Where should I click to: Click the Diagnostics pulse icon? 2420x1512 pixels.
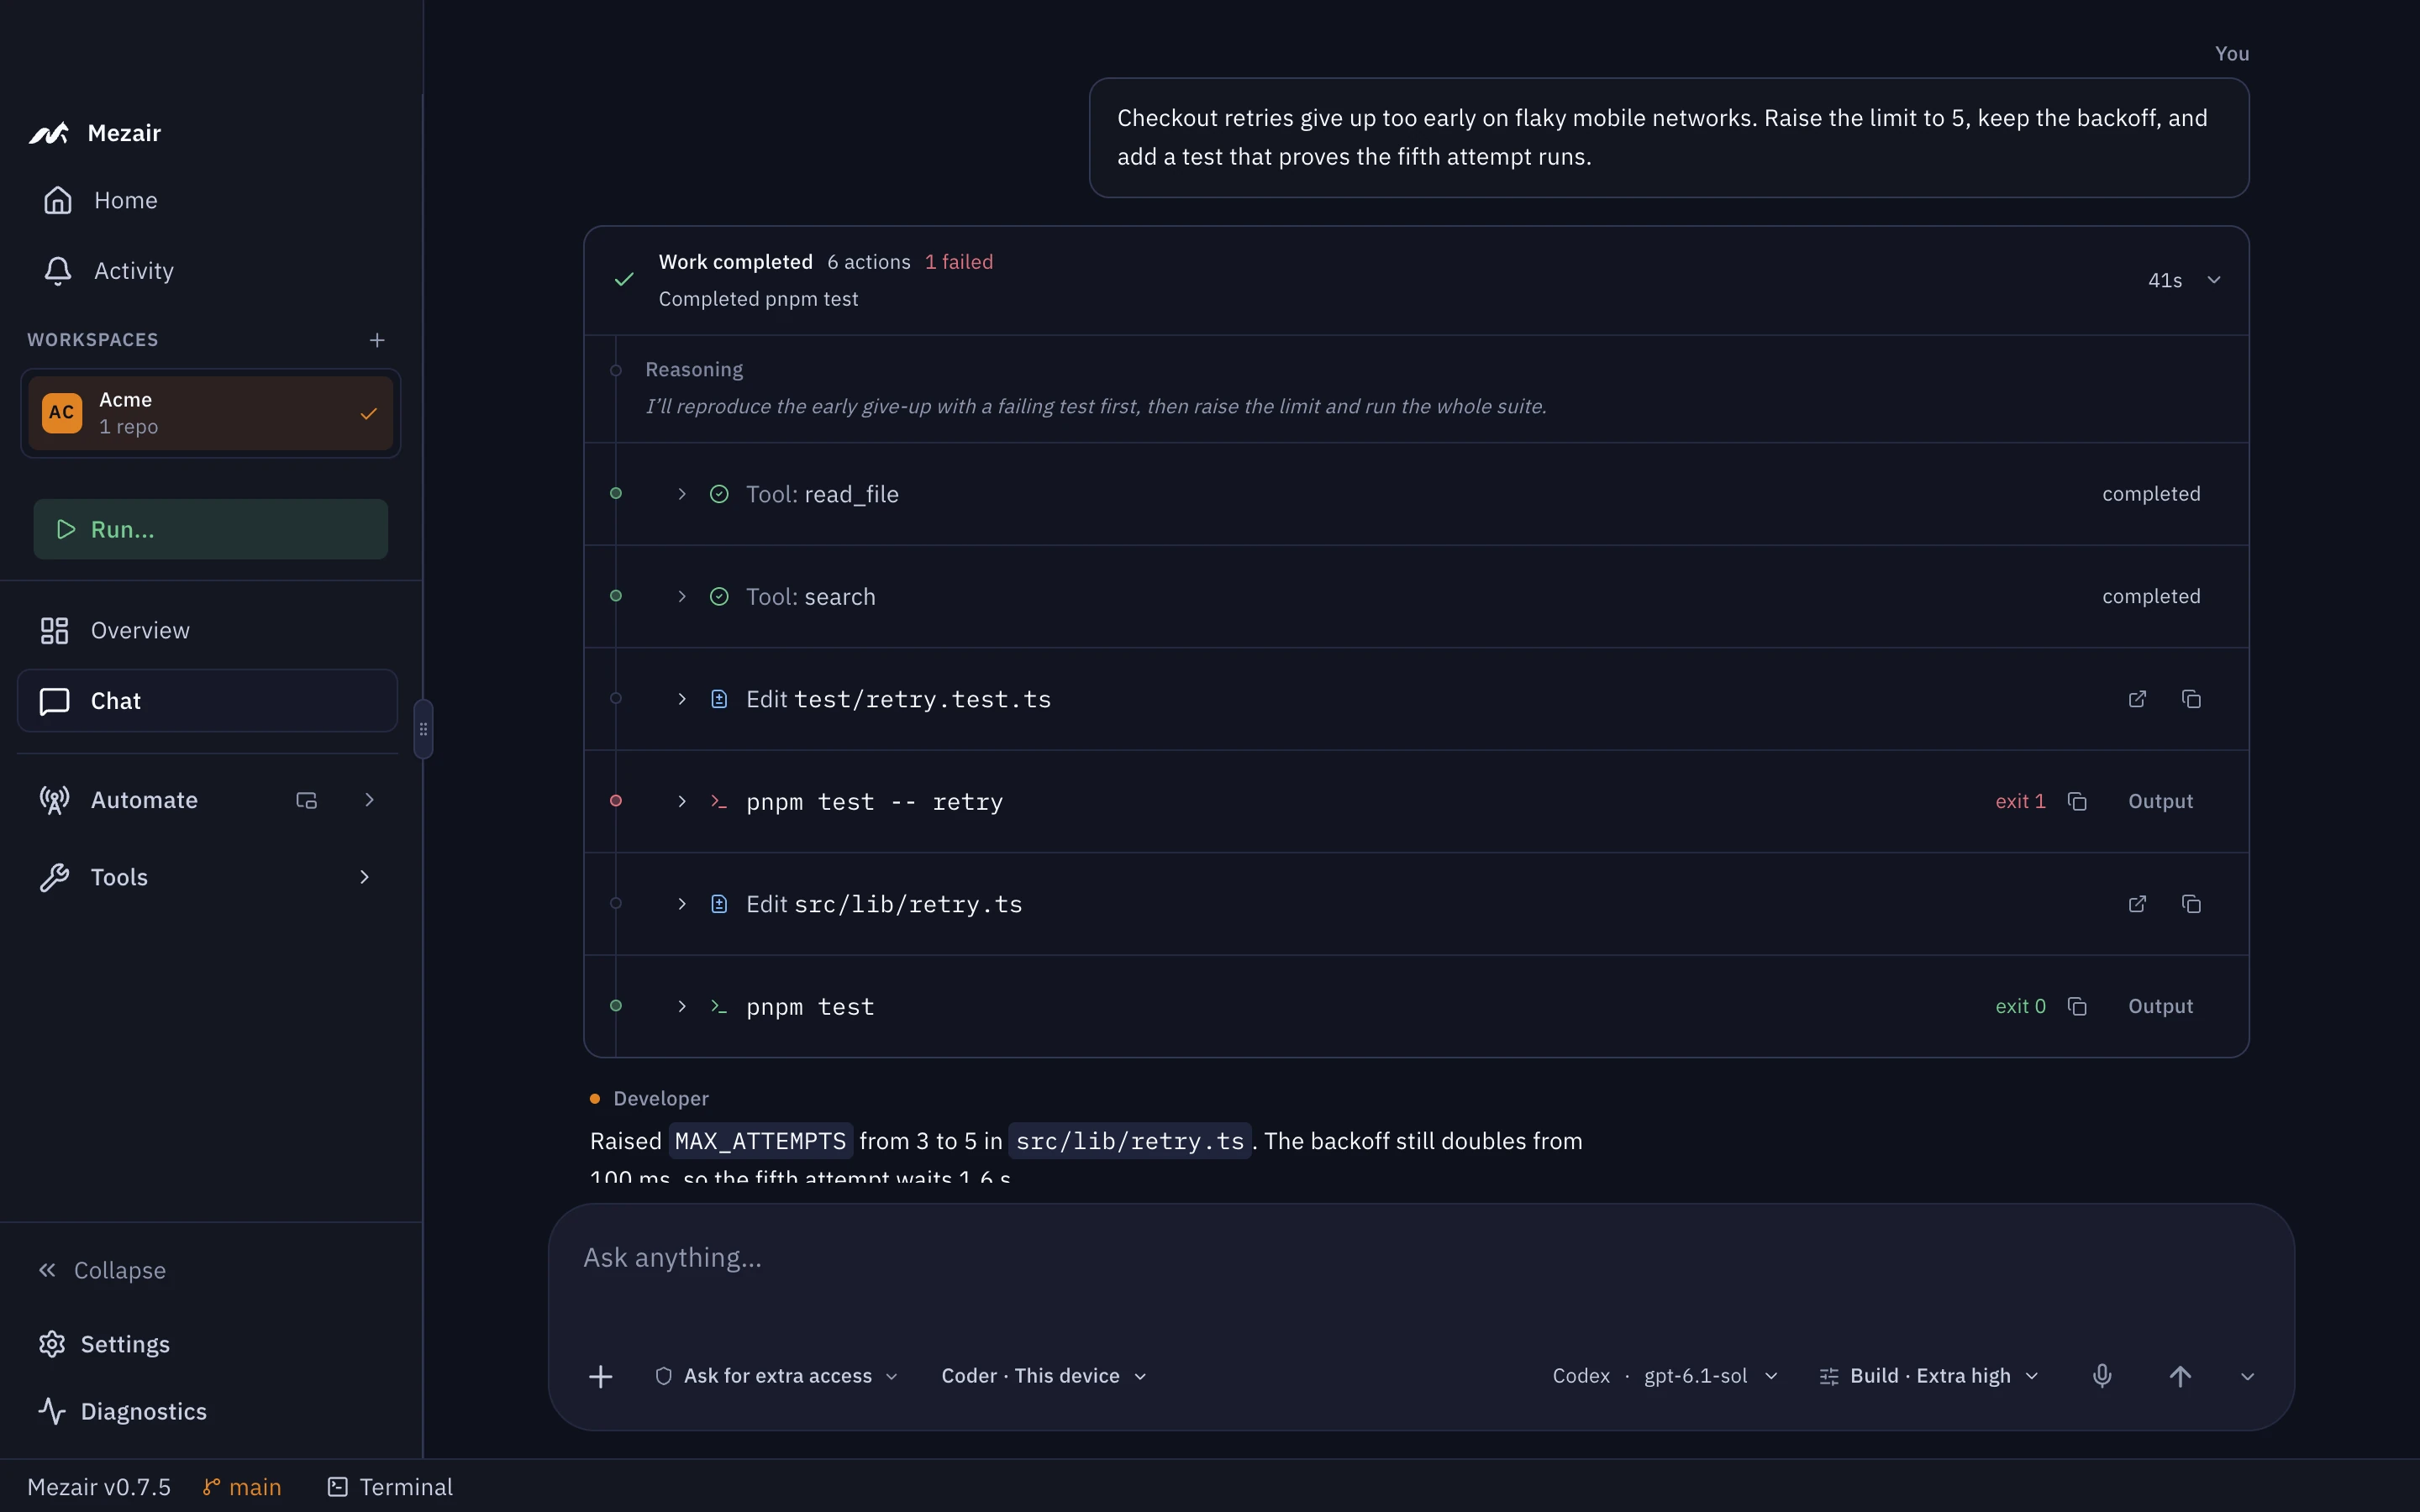point(52,1411)
